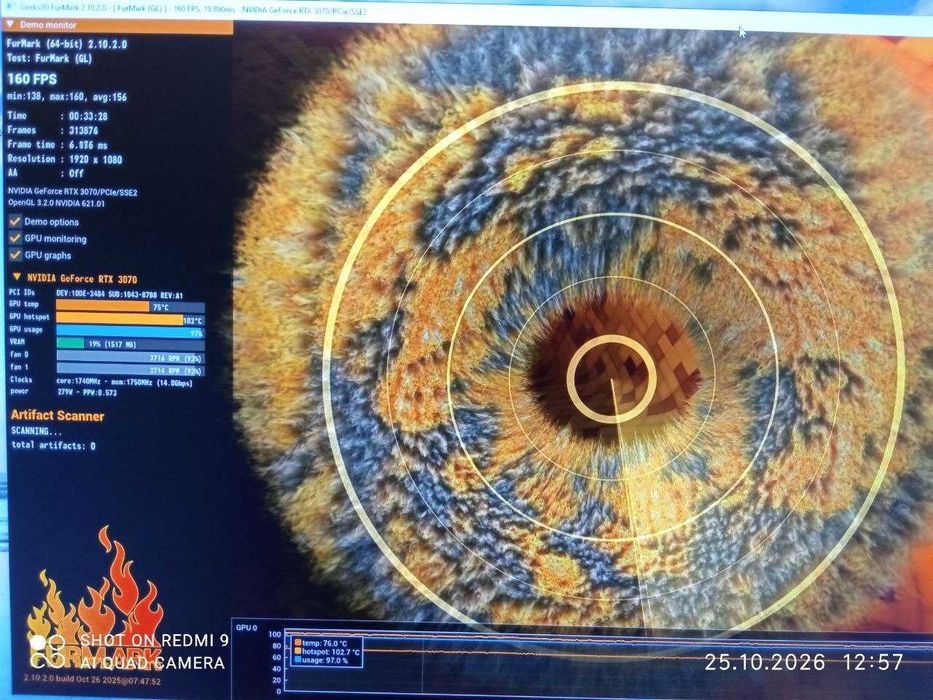Click the min, max, avg FPS line
Viewport: 933px width, 700px height.
[x=67, y=96]
